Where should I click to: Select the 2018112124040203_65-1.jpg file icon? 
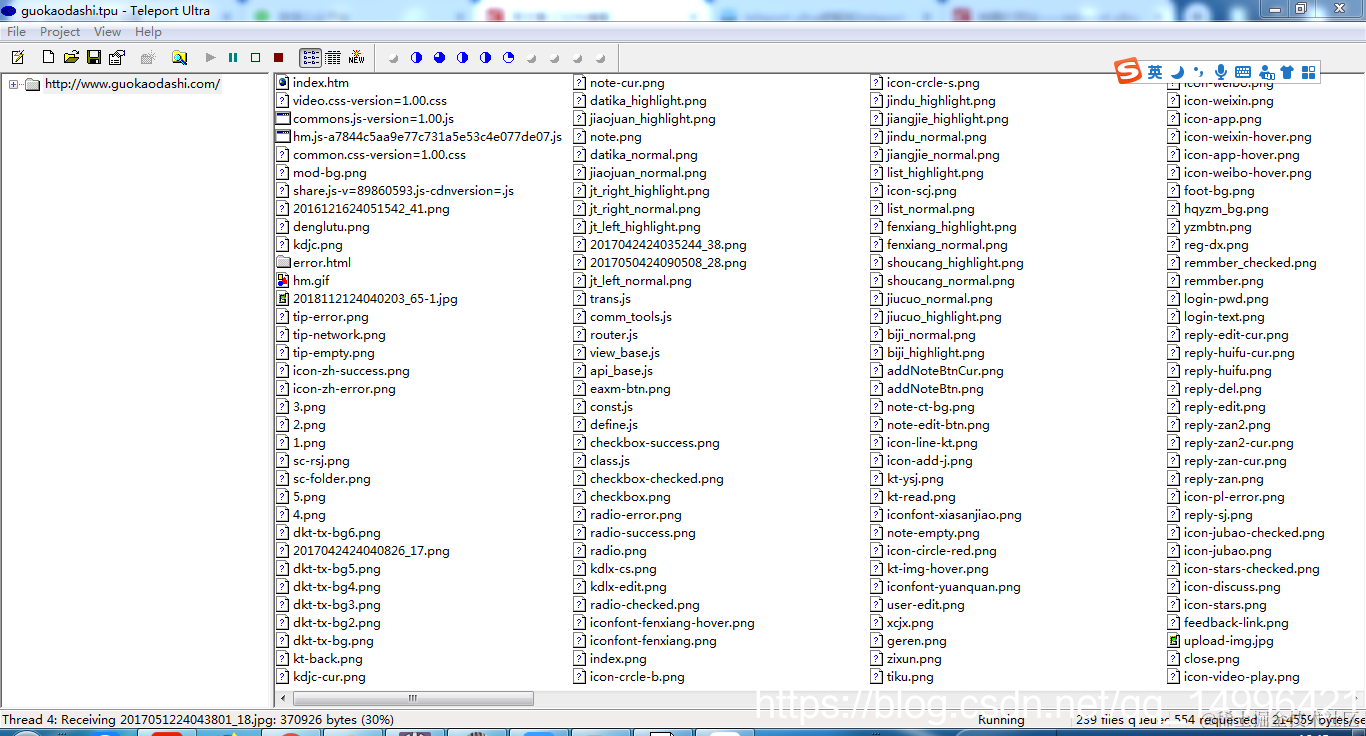point(283,299)
